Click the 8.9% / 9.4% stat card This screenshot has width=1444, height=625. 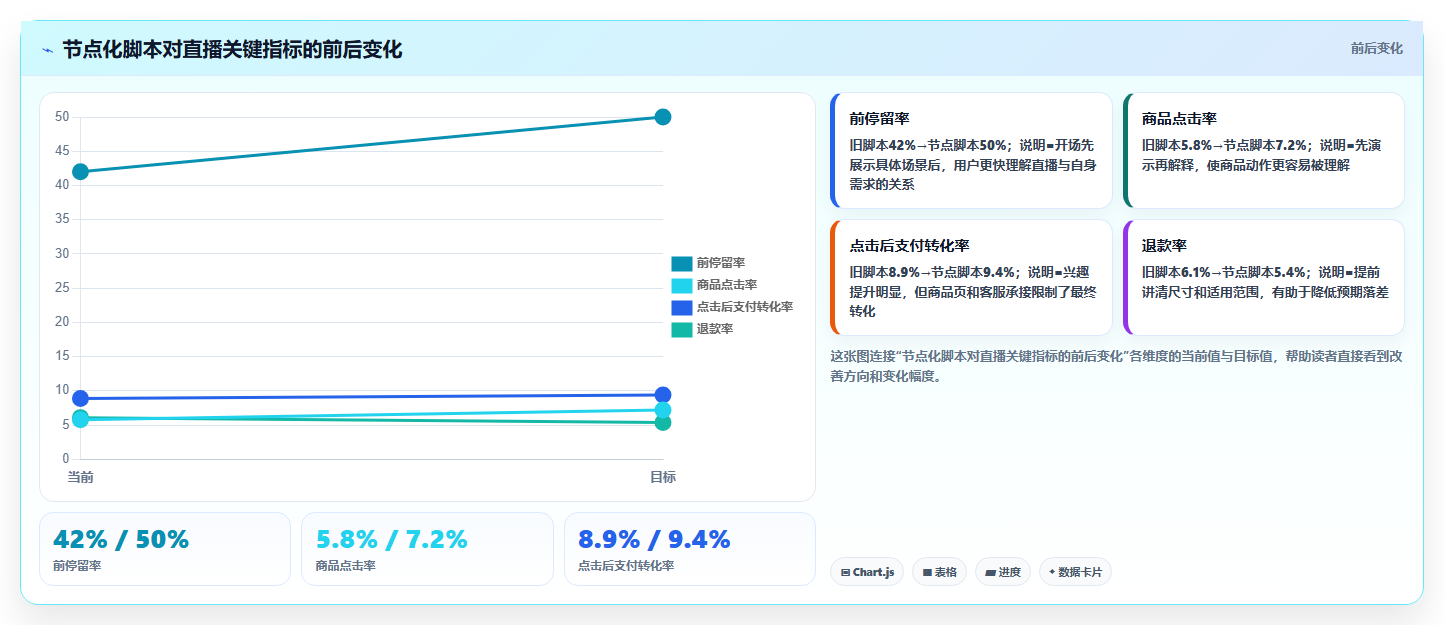pyautogui.click(x=690, y=549)
